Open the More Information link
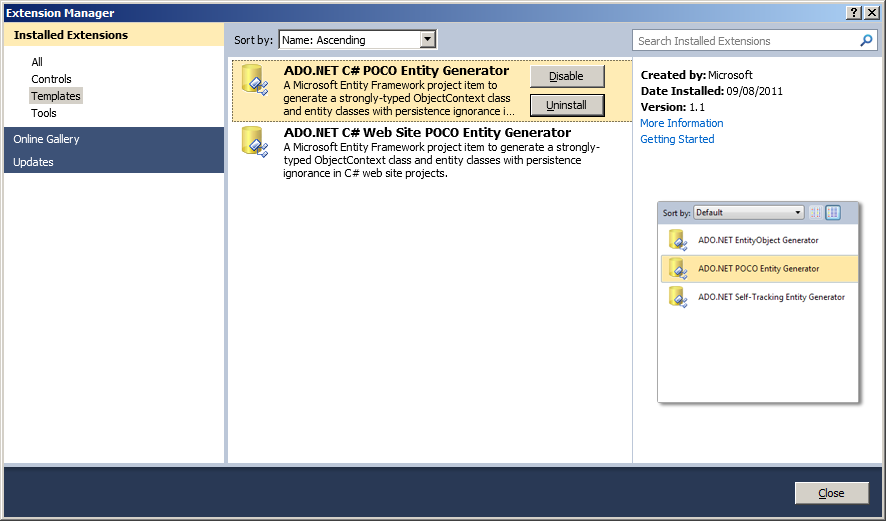The image size is (886, 521). 681,123
